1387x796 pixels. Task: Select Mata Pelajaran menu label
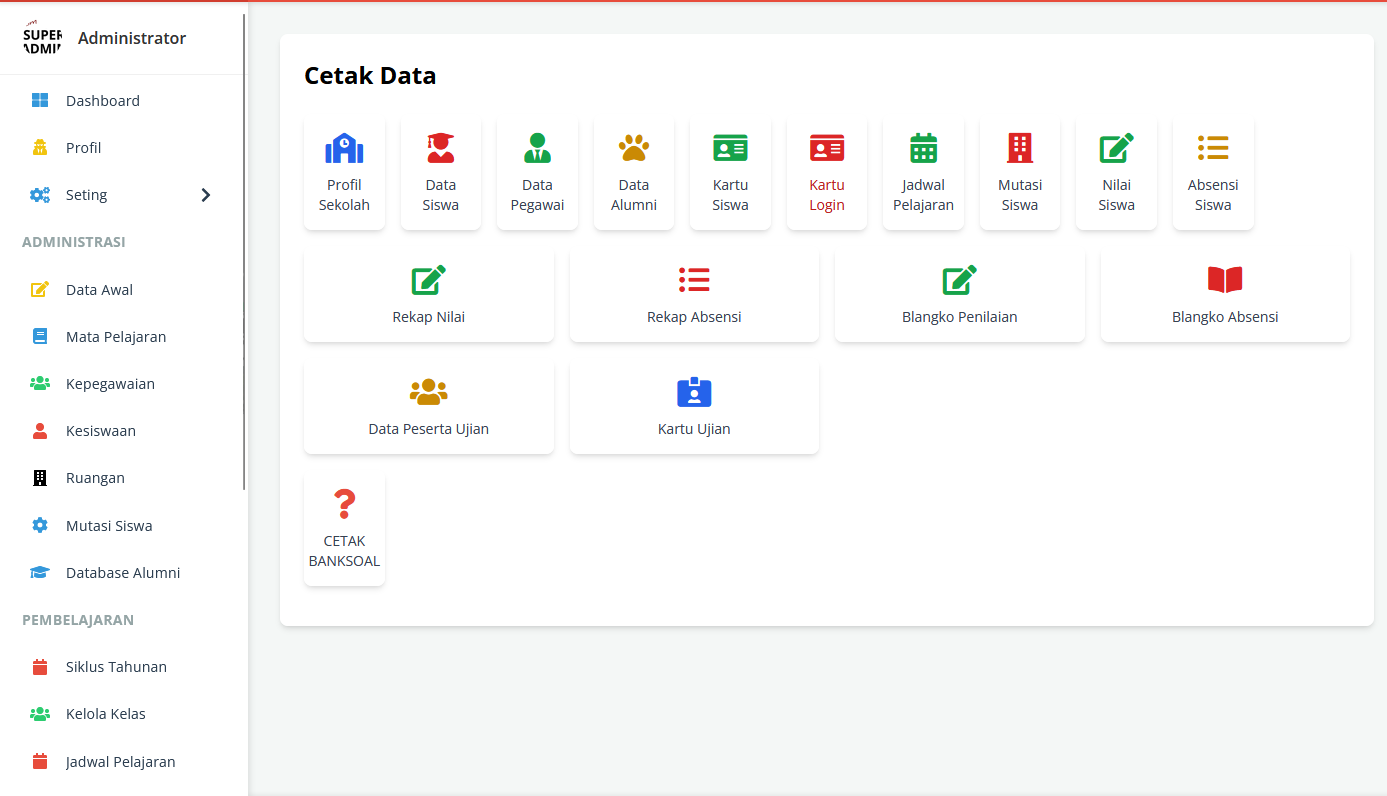(x=116, y=337)
